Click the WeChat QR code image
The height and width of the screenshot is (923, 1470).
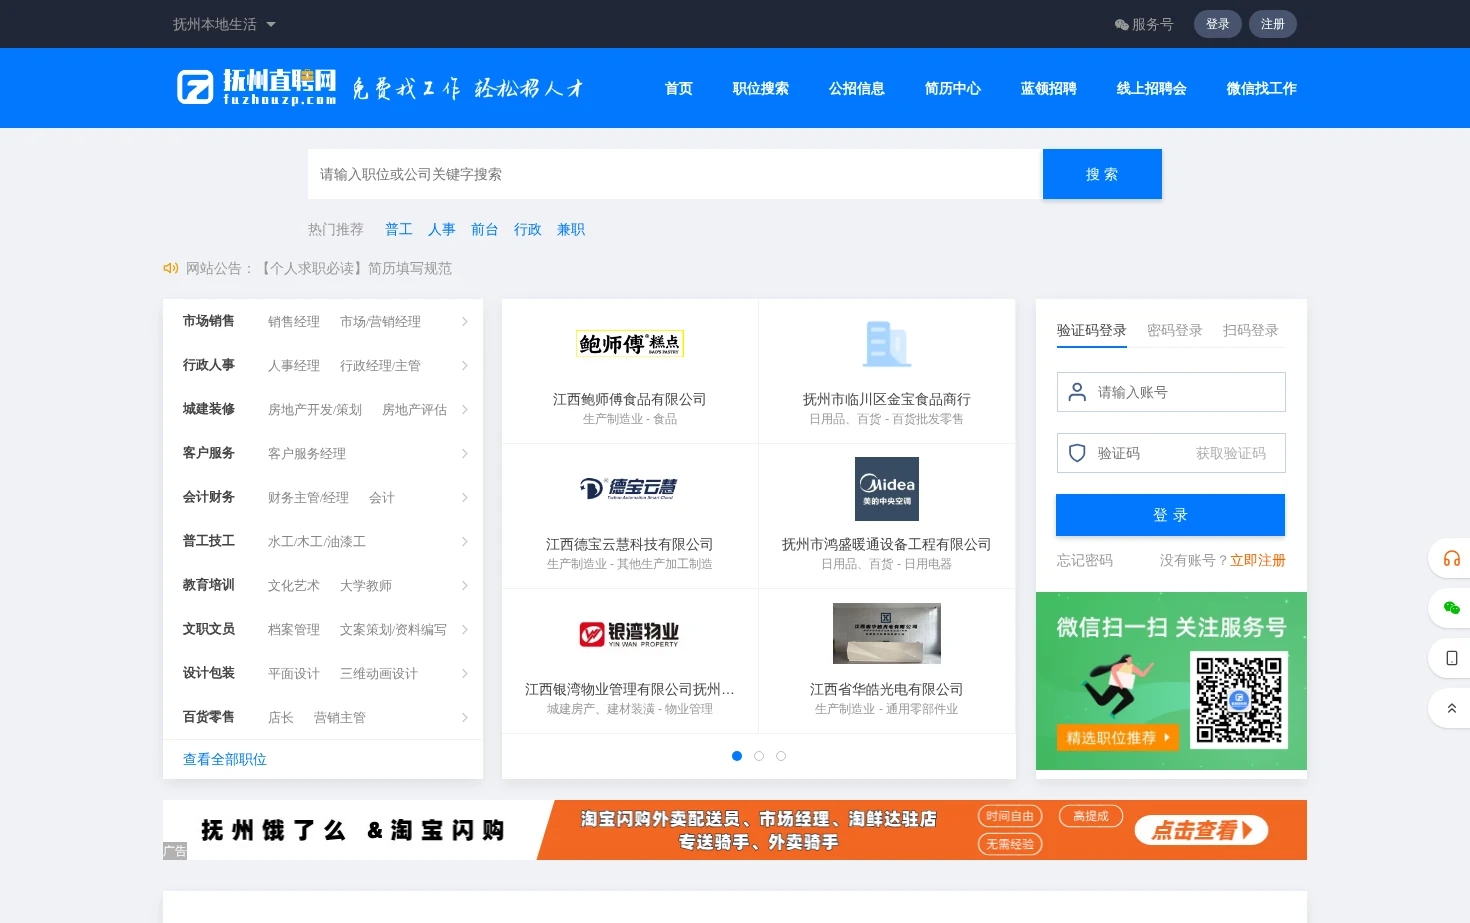[x=1239, y=699]
